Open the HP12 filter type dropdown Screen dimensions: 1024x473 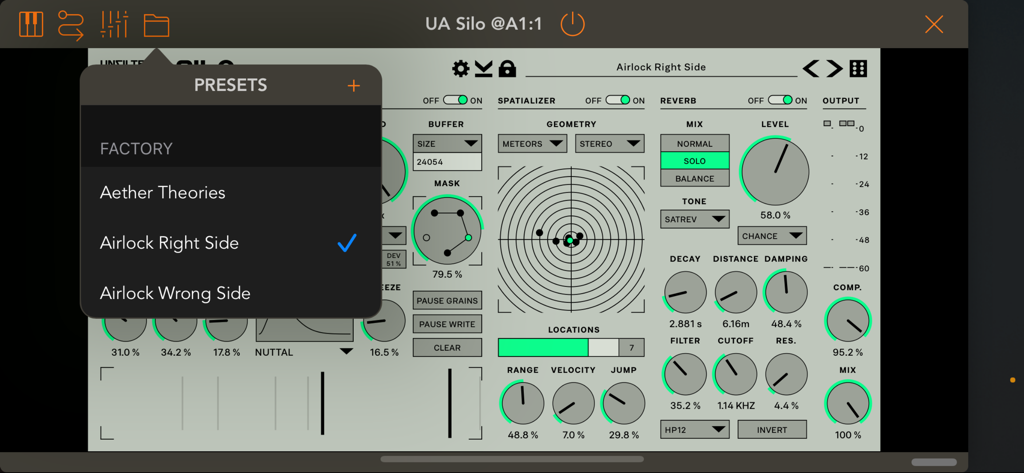click(x=695, y=430)
